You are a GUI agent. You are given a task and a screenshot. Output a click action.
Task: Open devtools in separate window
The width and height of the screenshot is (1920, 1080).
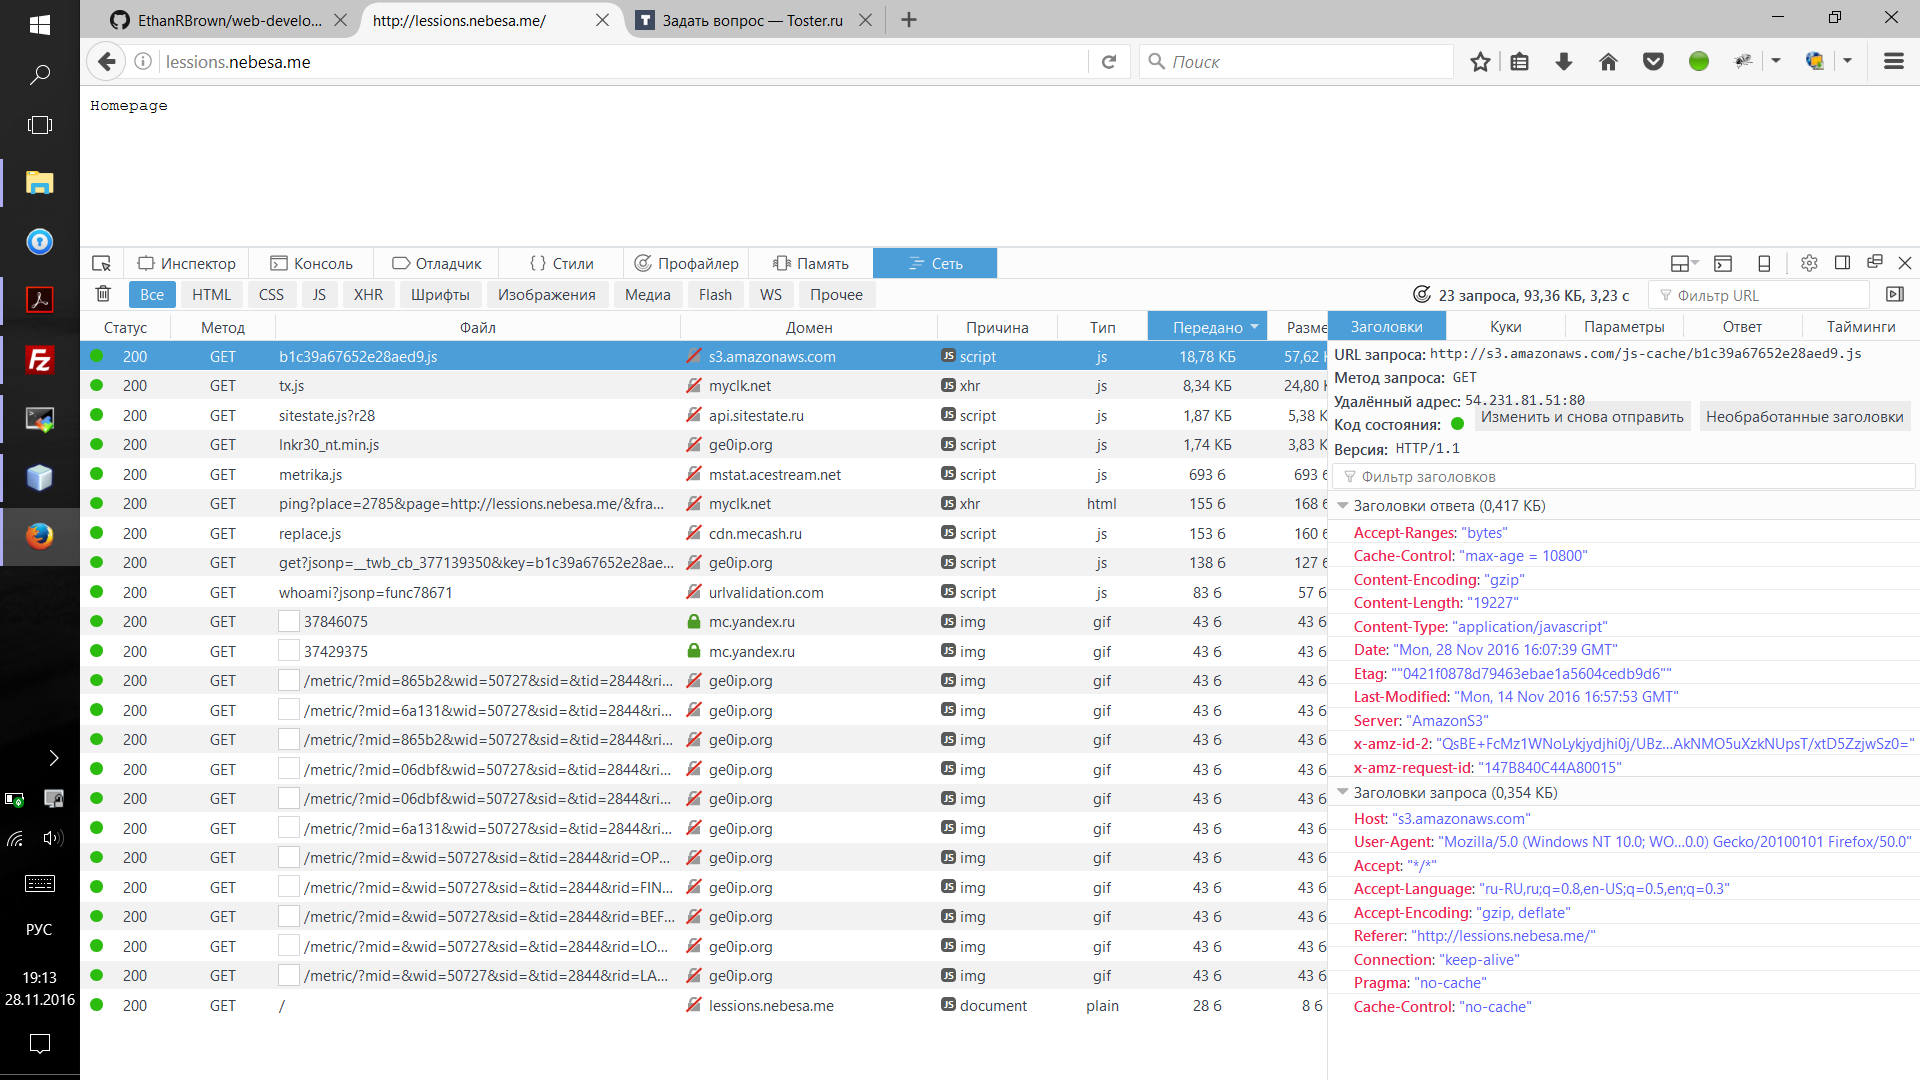click(x=1874, y=262)
